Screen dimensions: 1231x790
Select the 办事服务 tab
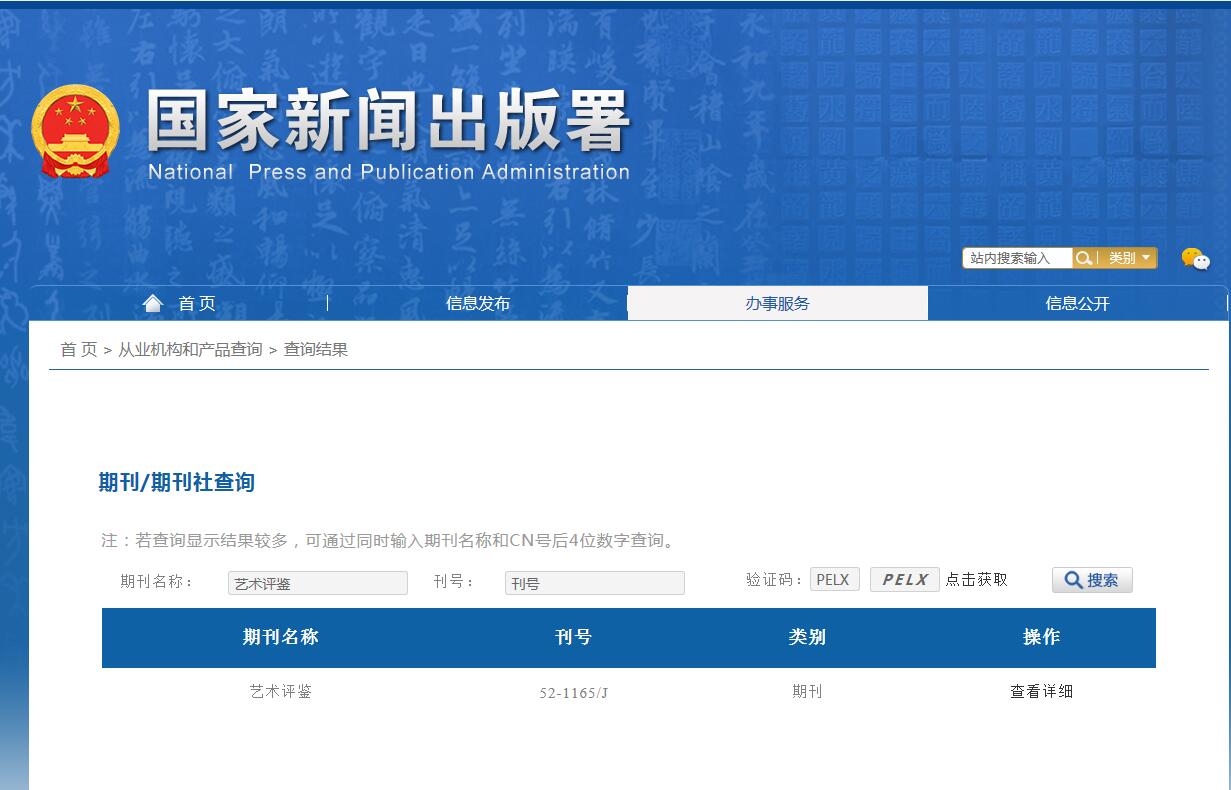(x=778, y=302)
